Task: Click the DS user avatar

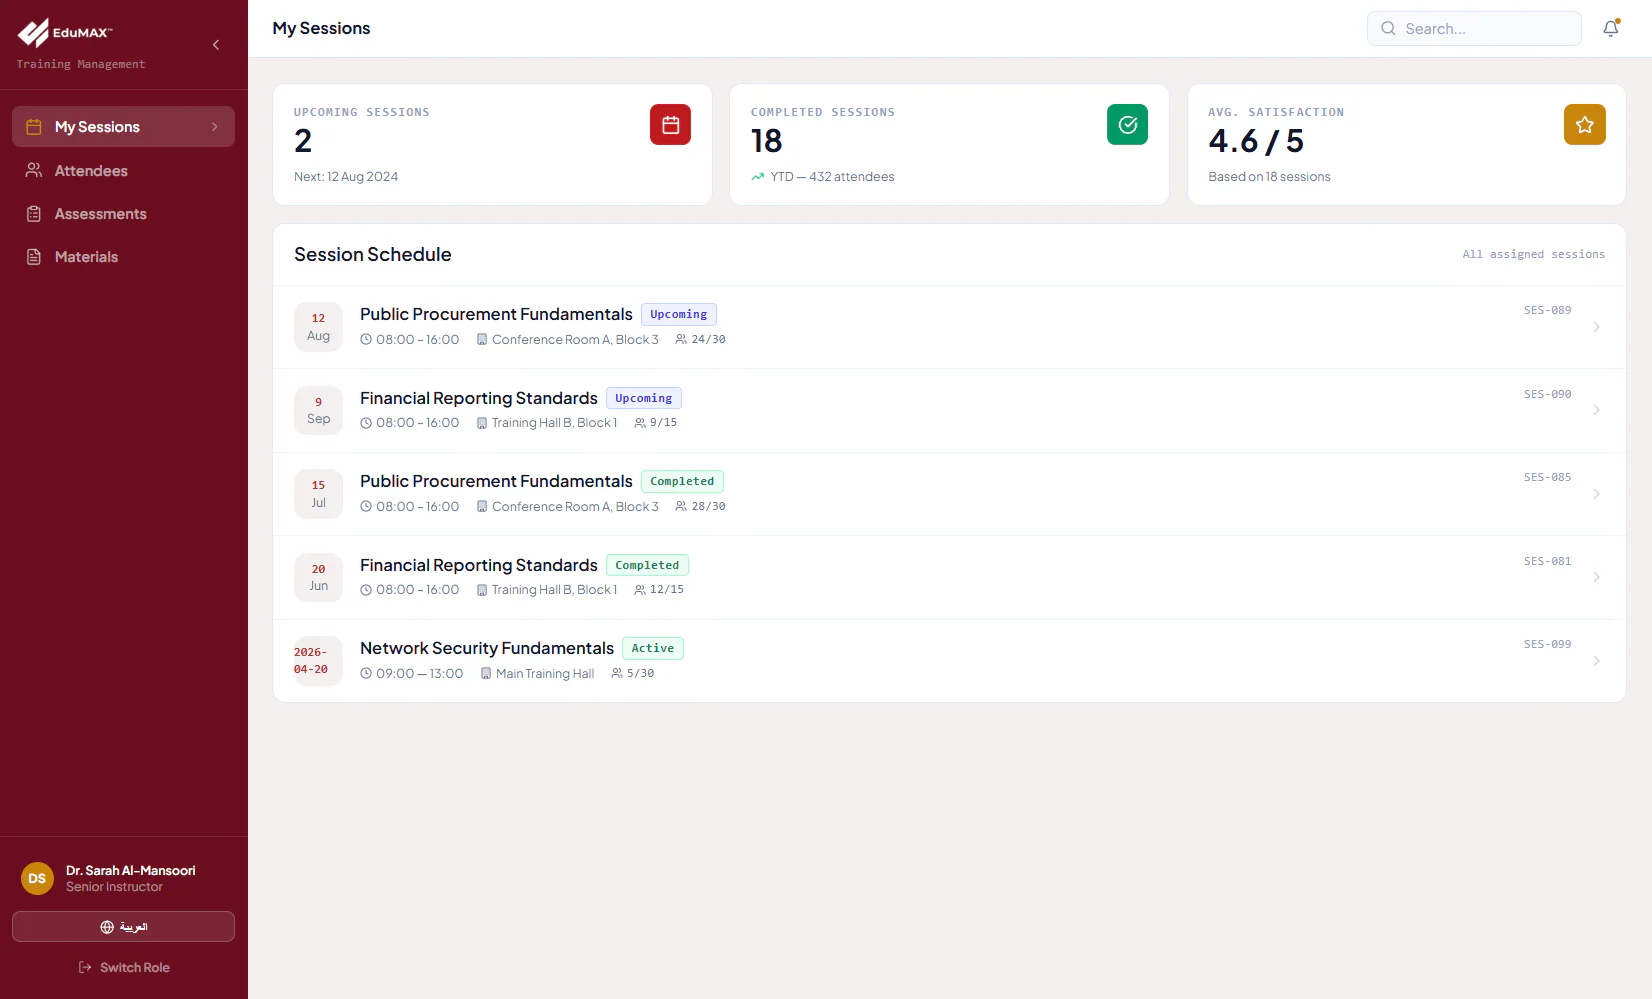Action: (37, 879)
